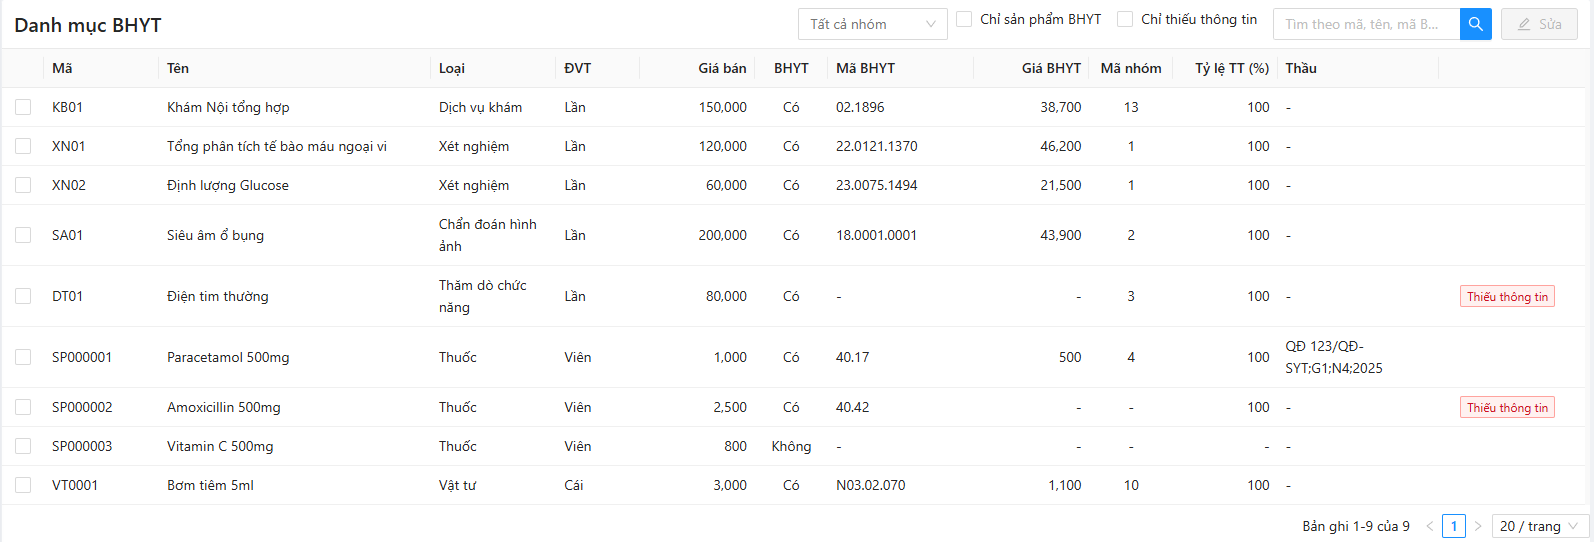The height and width of the screenshot is (542, 1594).
Task: Click the unit cell Cái
Action: pos(574,485)
